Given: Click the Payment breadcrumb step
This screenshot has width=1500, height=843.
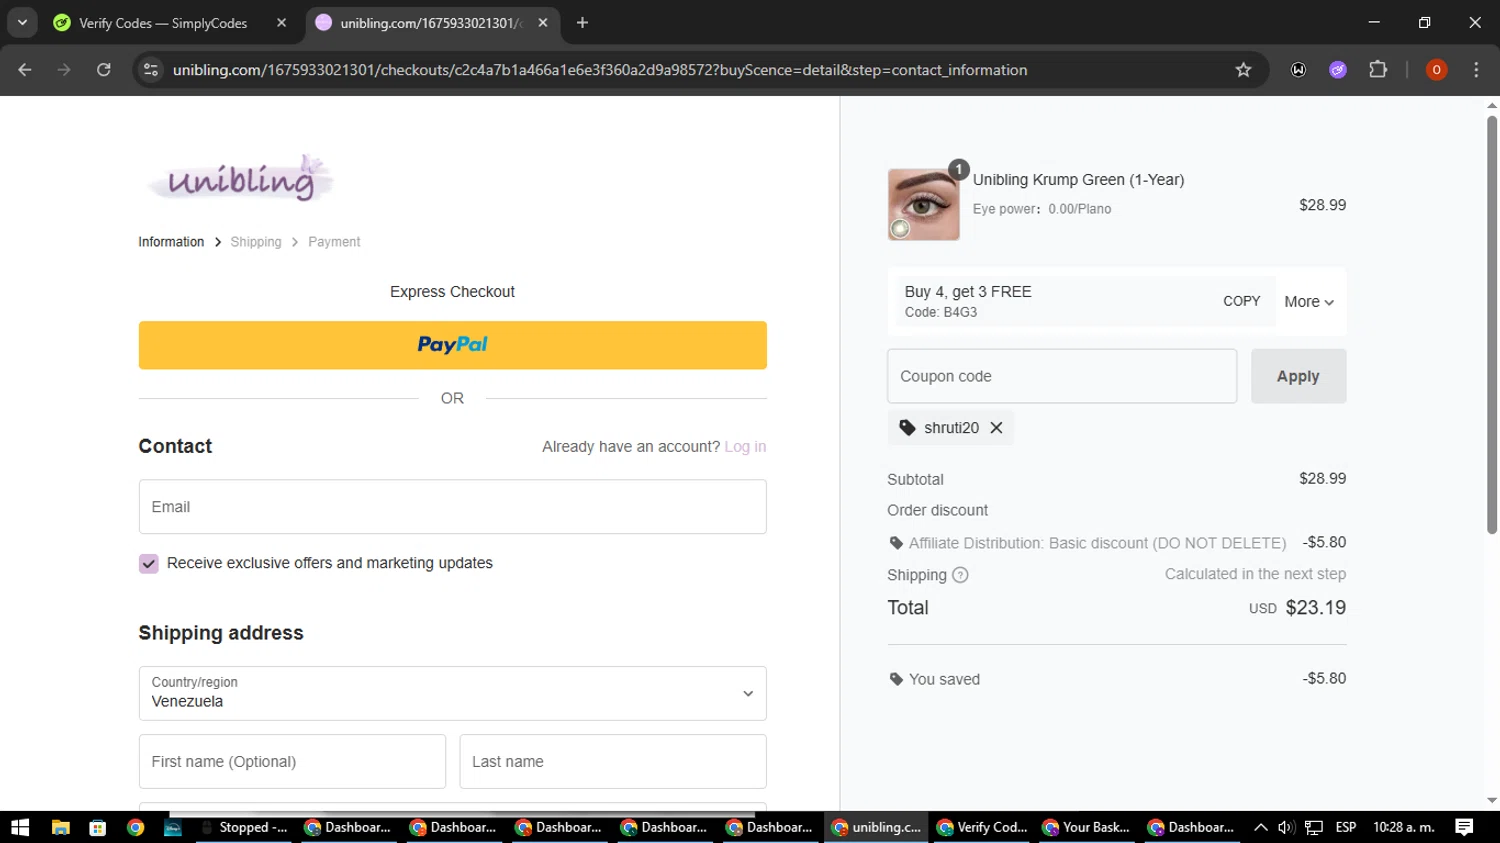Looking at the screenshot, I should pos(334,242).
